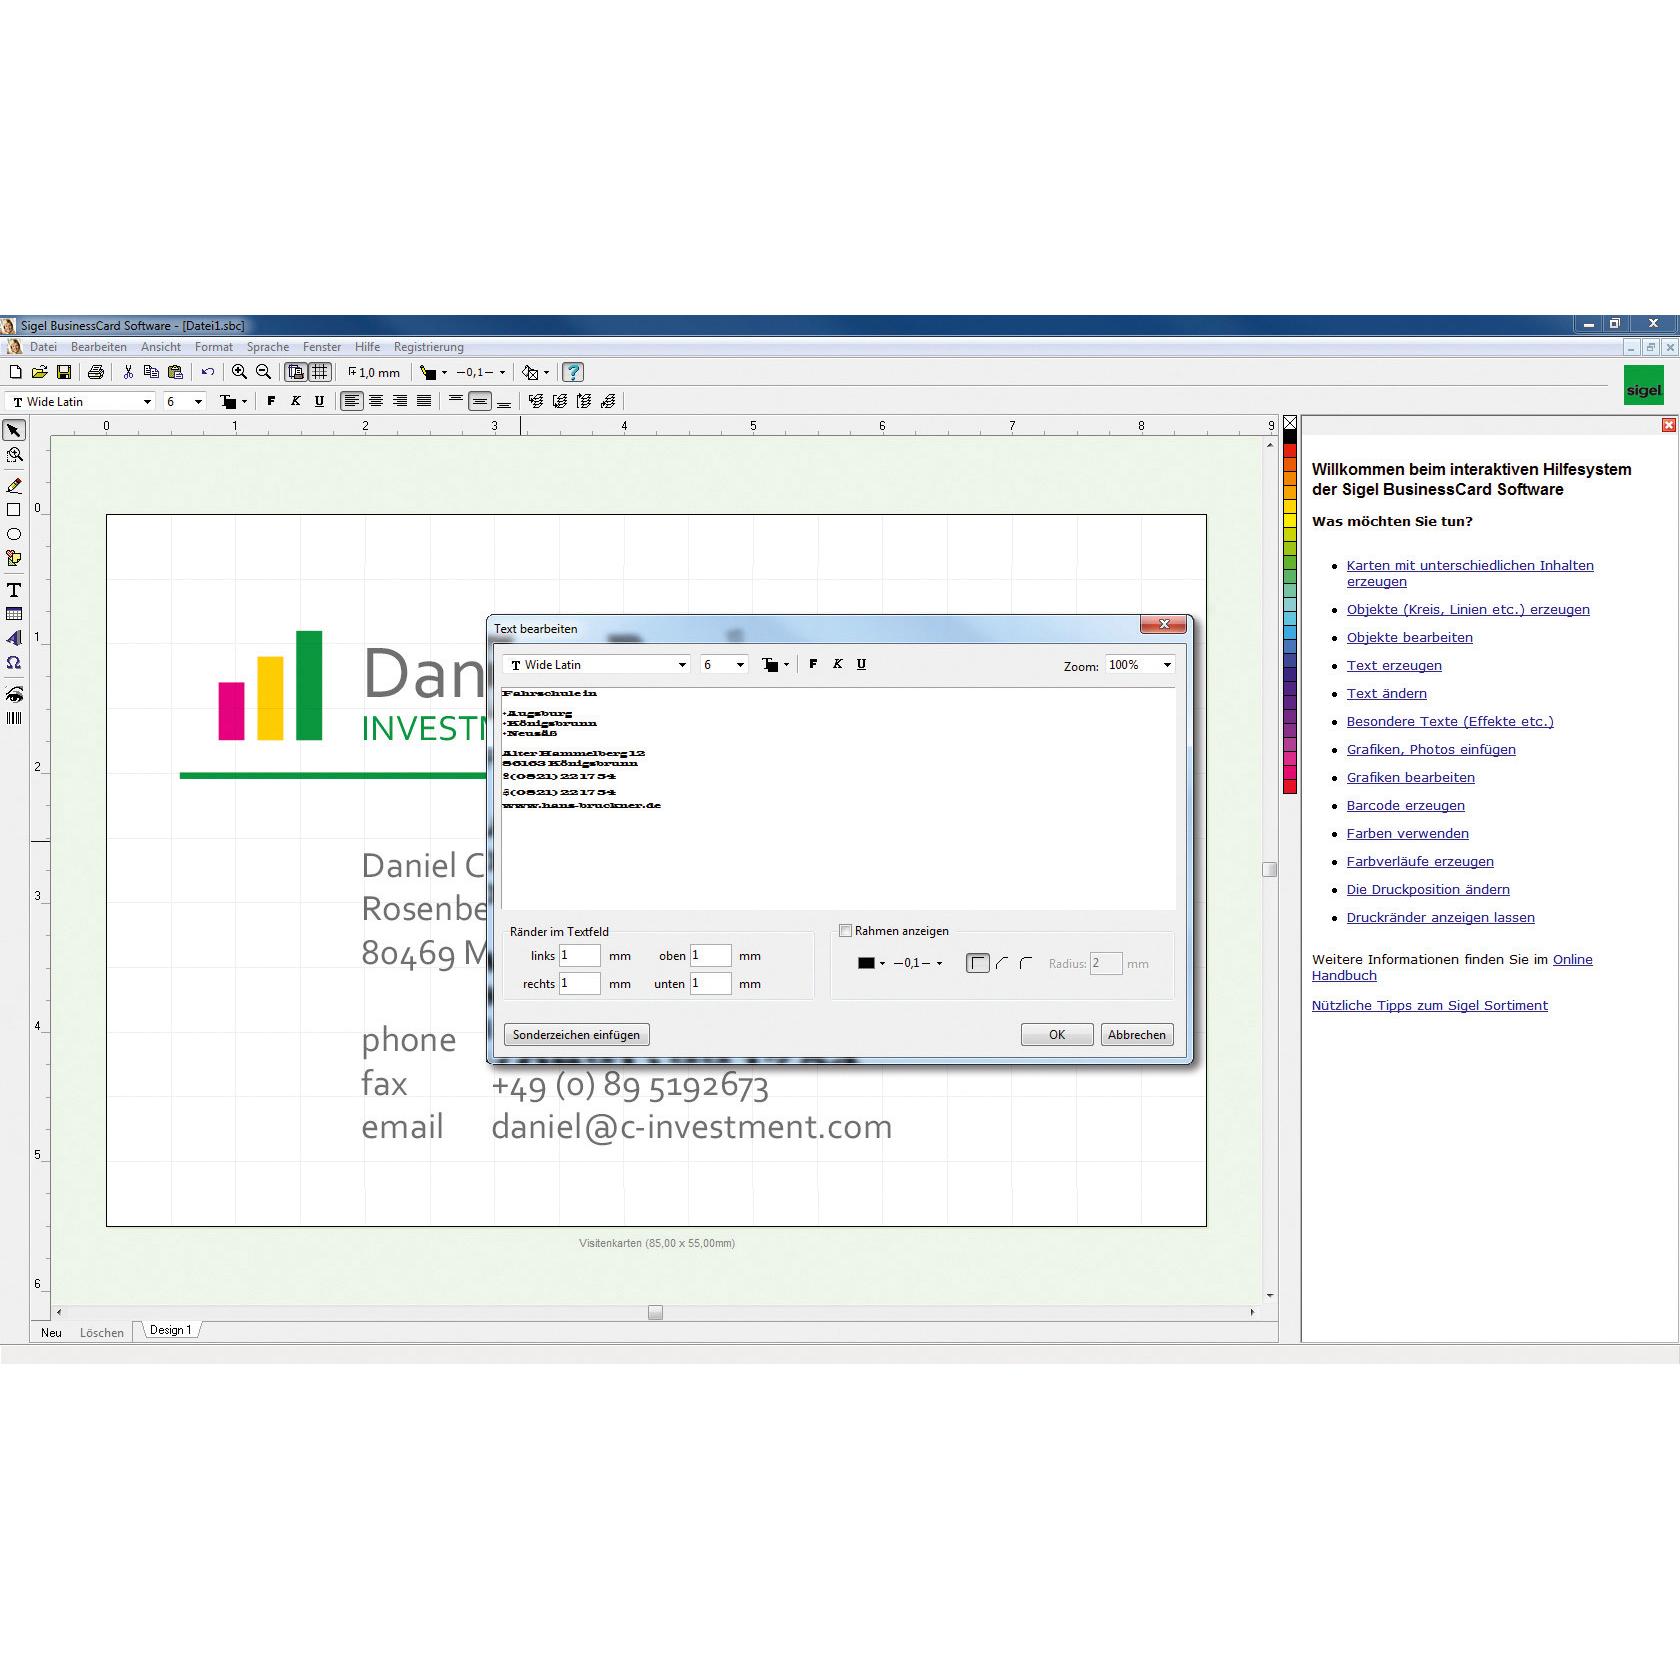Image resolution: width=1680 pixels, height=1680 pixels.
Task: Paste from clipboard icon
Action: (175, 372)
